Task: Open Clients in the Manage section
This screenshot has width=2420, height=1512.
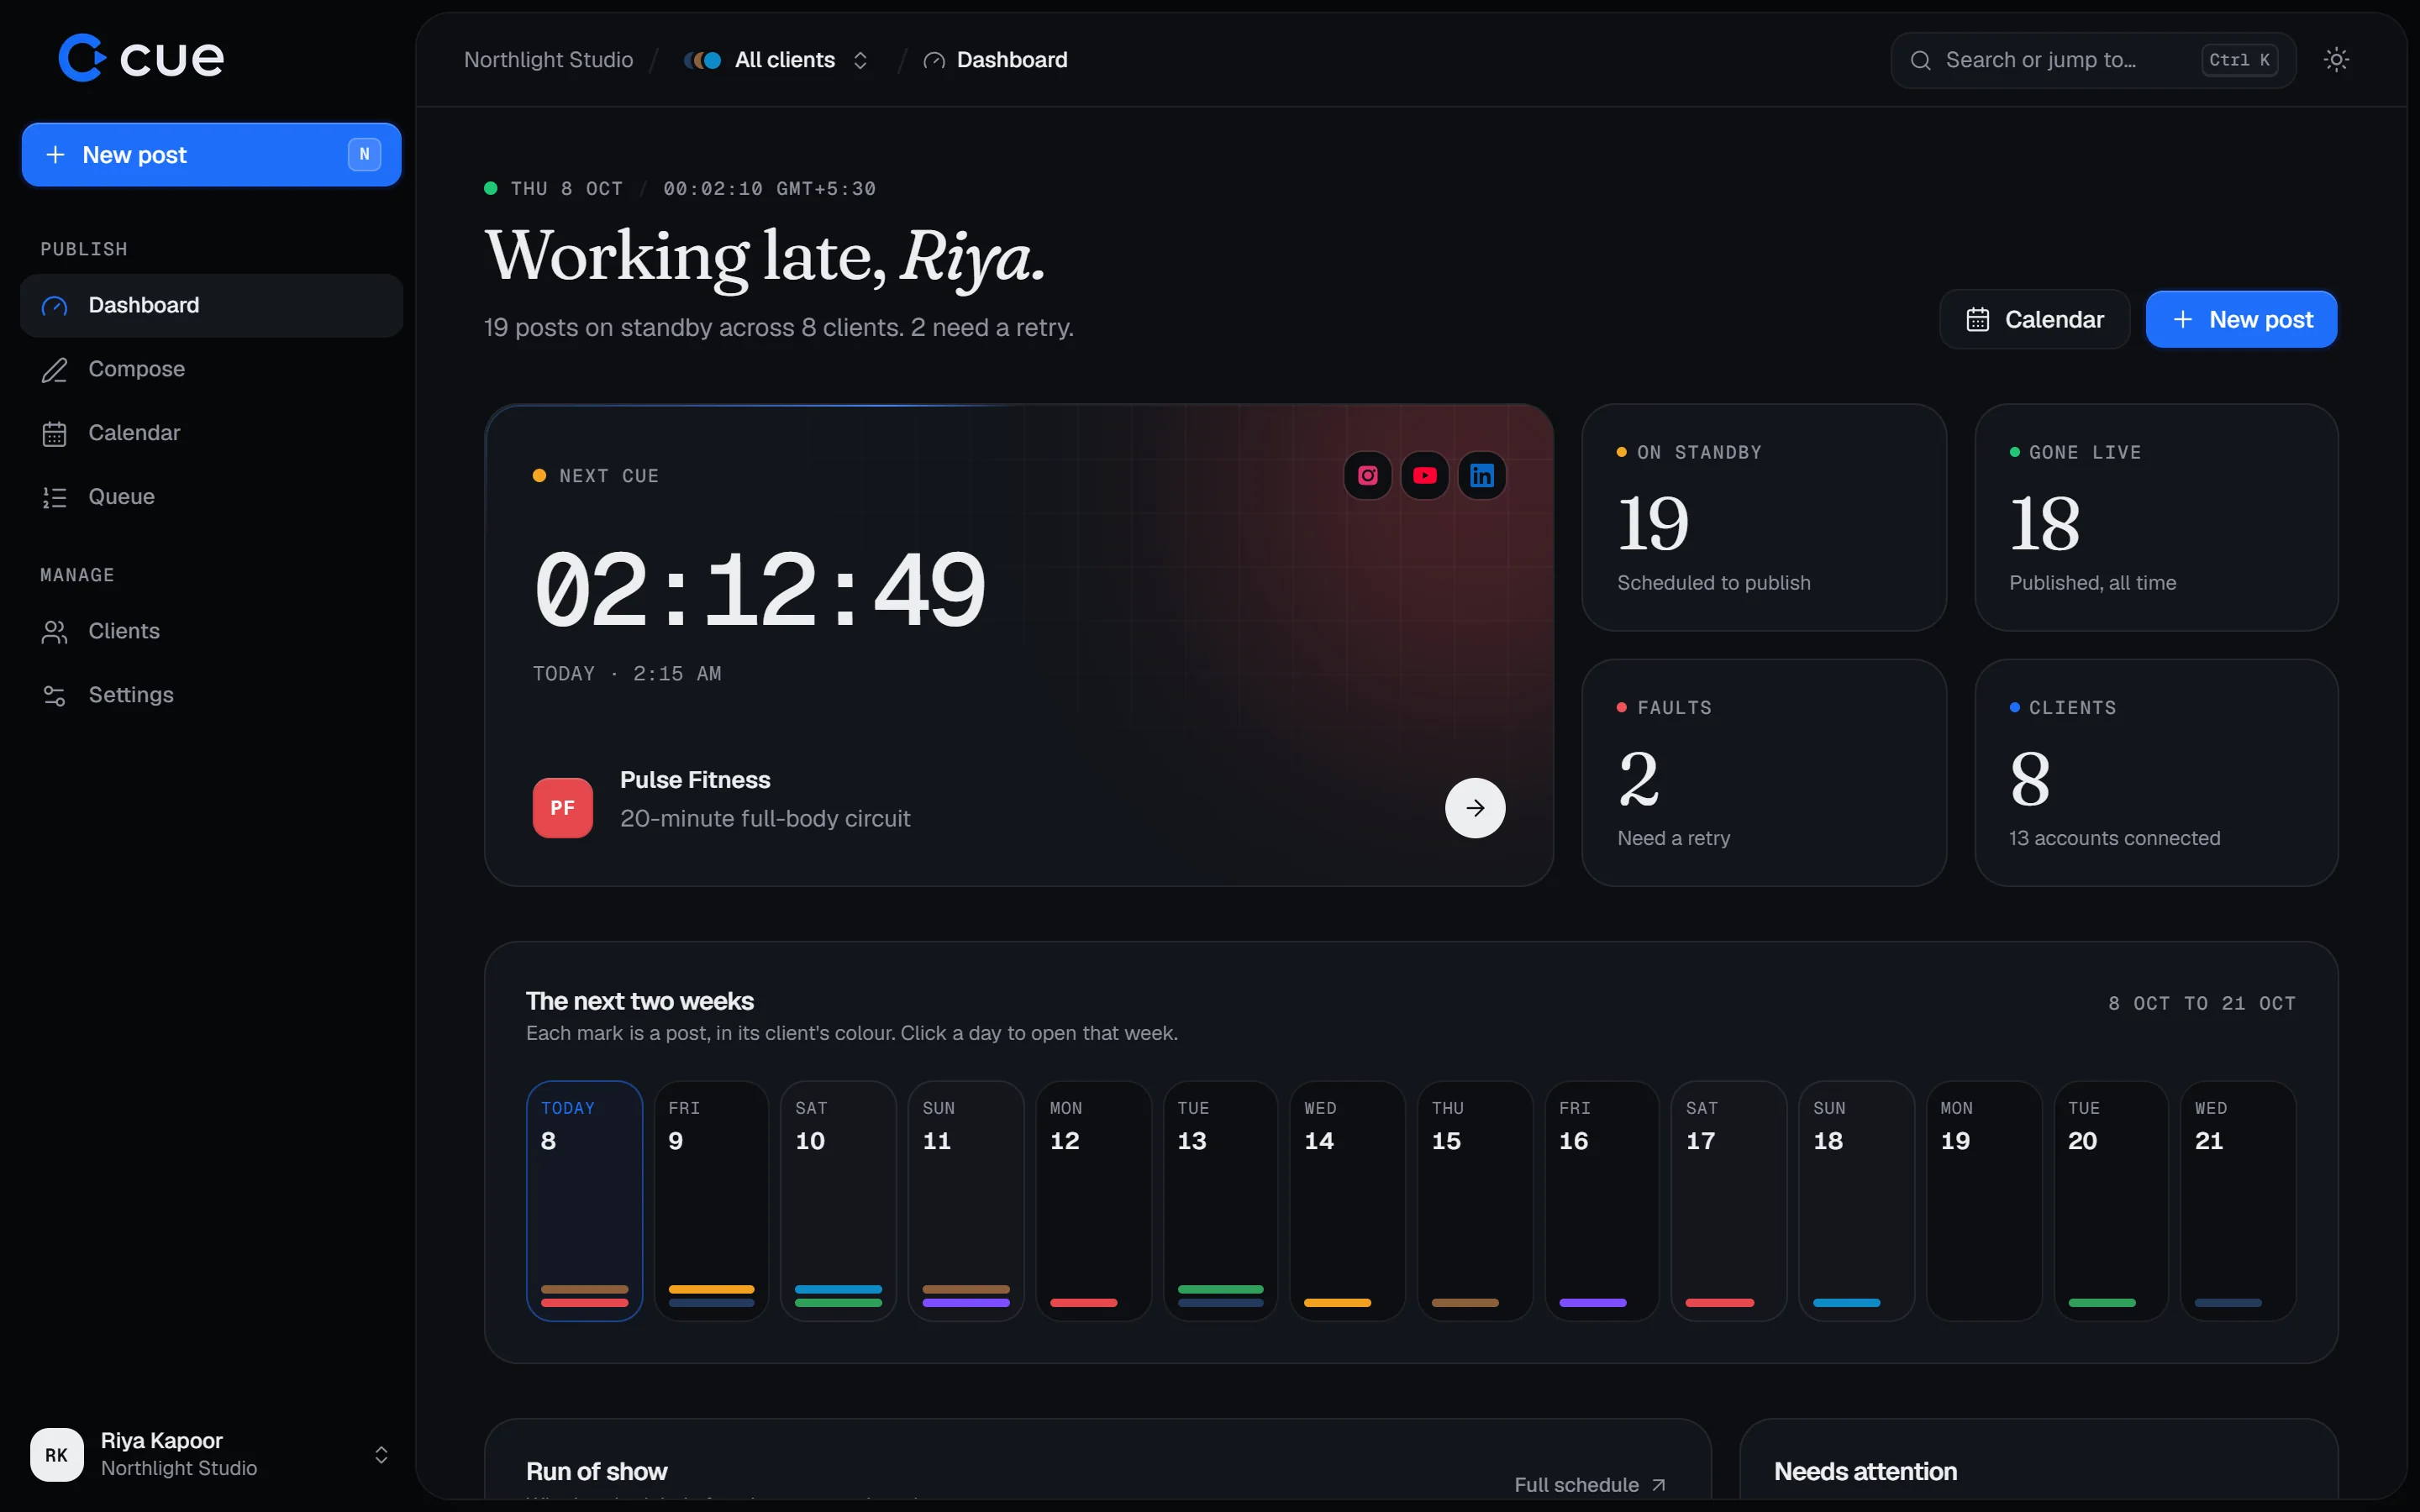Action: tap(211, 631)
